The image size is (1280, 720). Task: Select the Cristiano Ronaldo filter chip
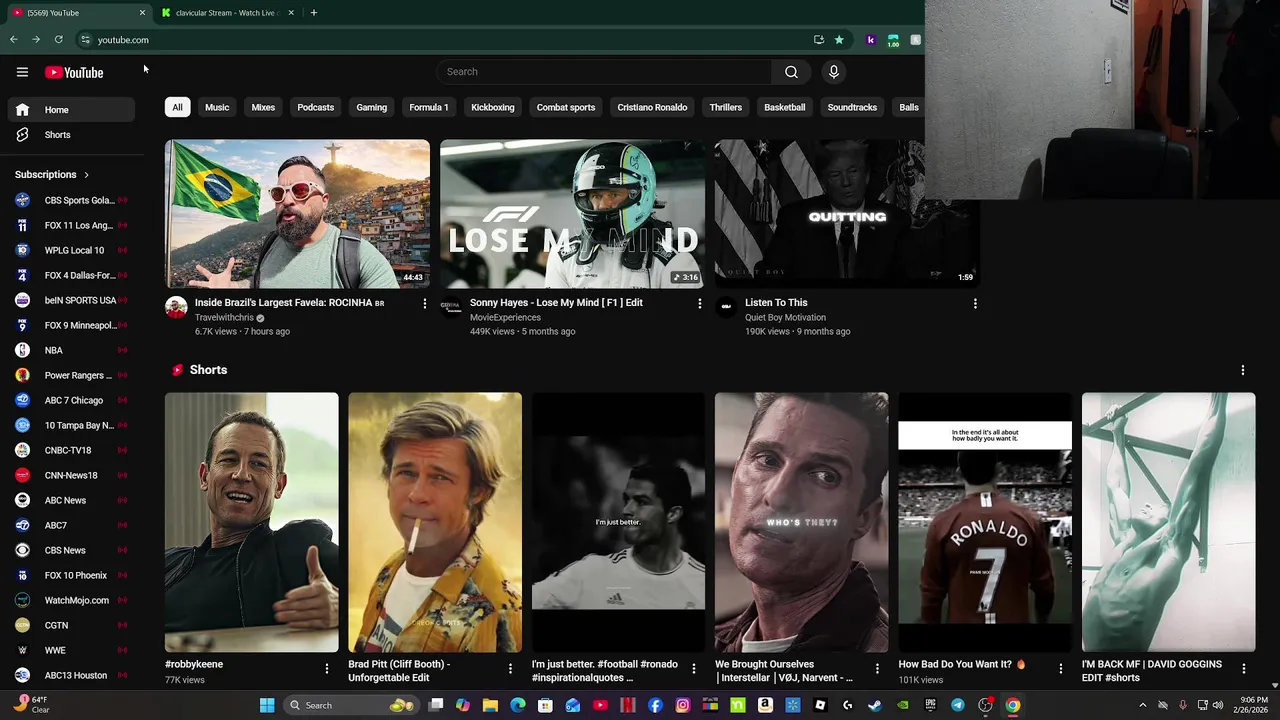652,107
